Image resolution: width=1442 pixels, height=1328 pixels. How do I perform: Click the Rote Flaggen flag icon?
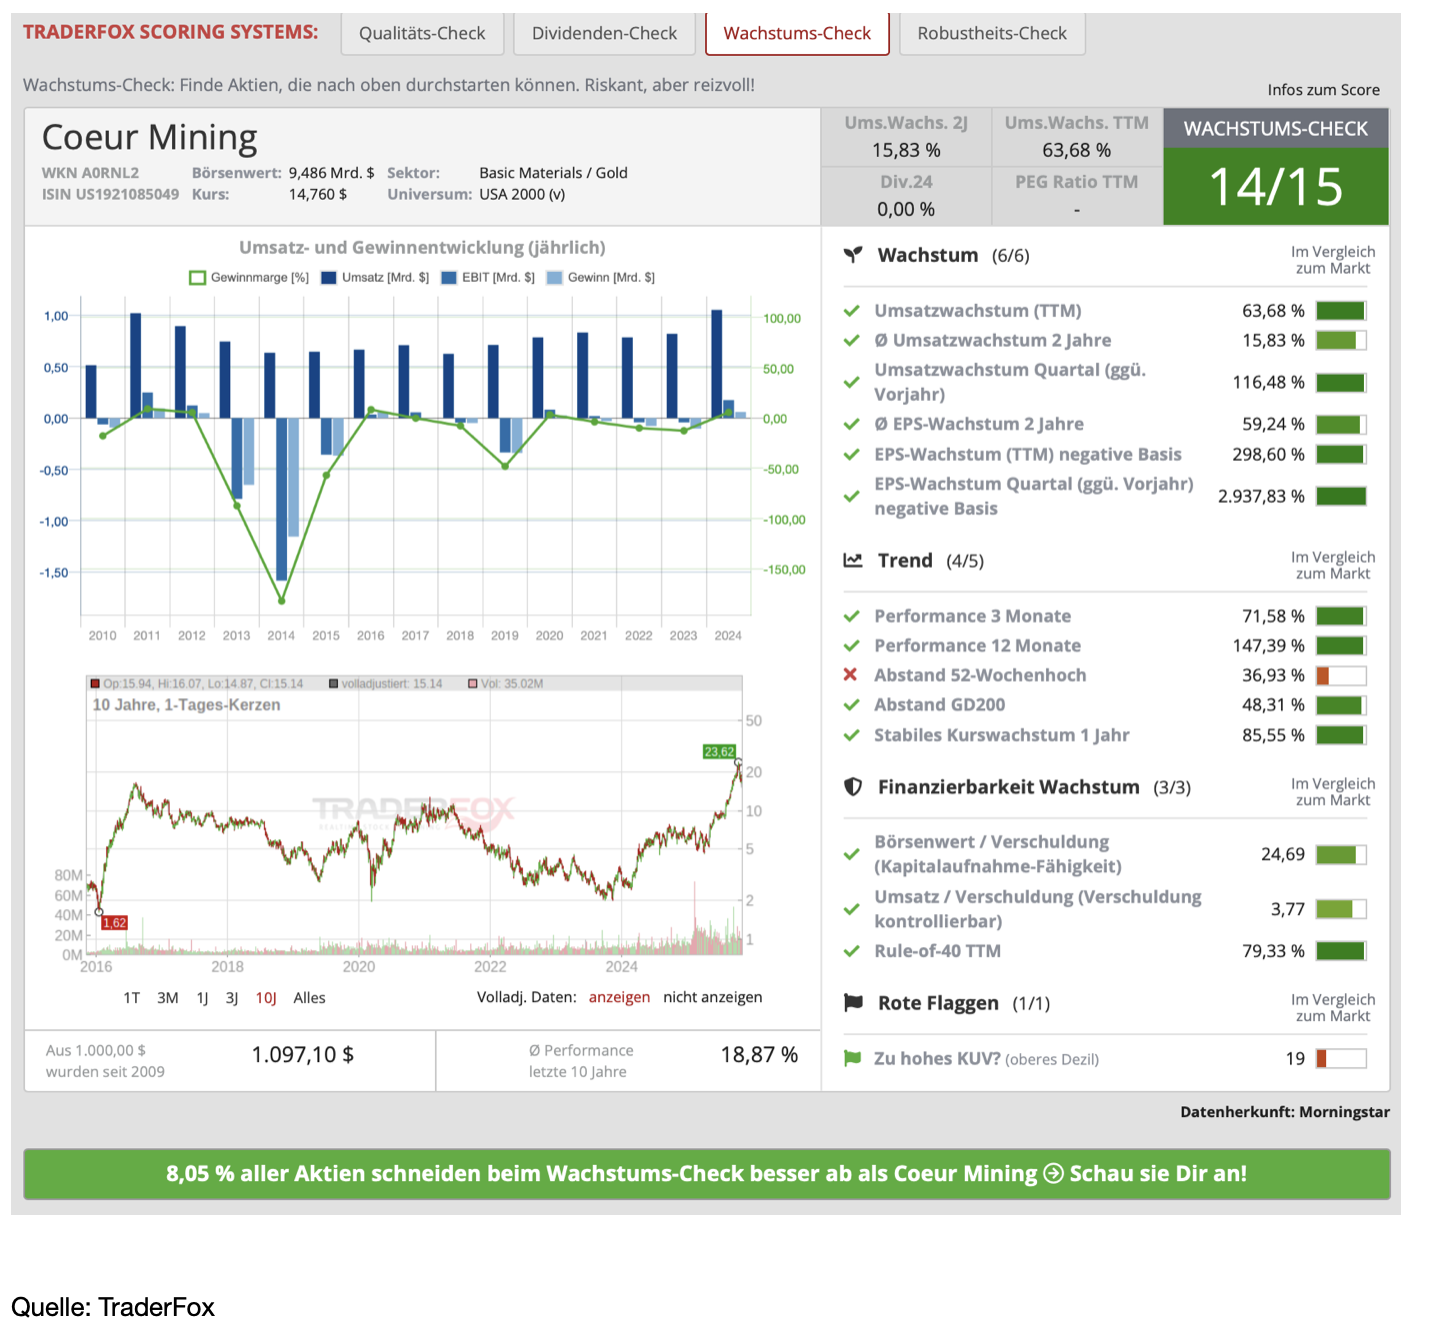(852, 1003)
